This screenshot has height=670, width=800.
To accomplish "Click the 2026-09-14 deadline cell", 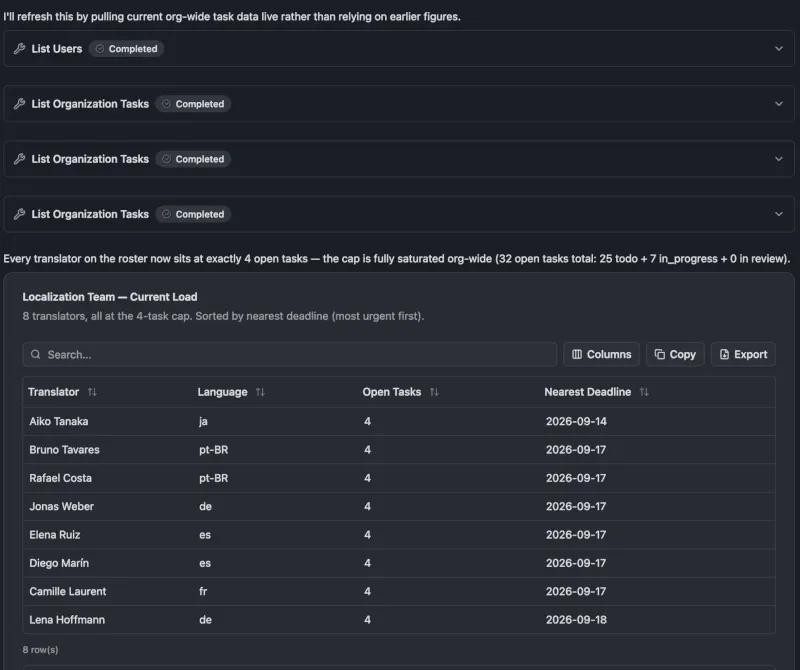I will [x=576, y=421].
